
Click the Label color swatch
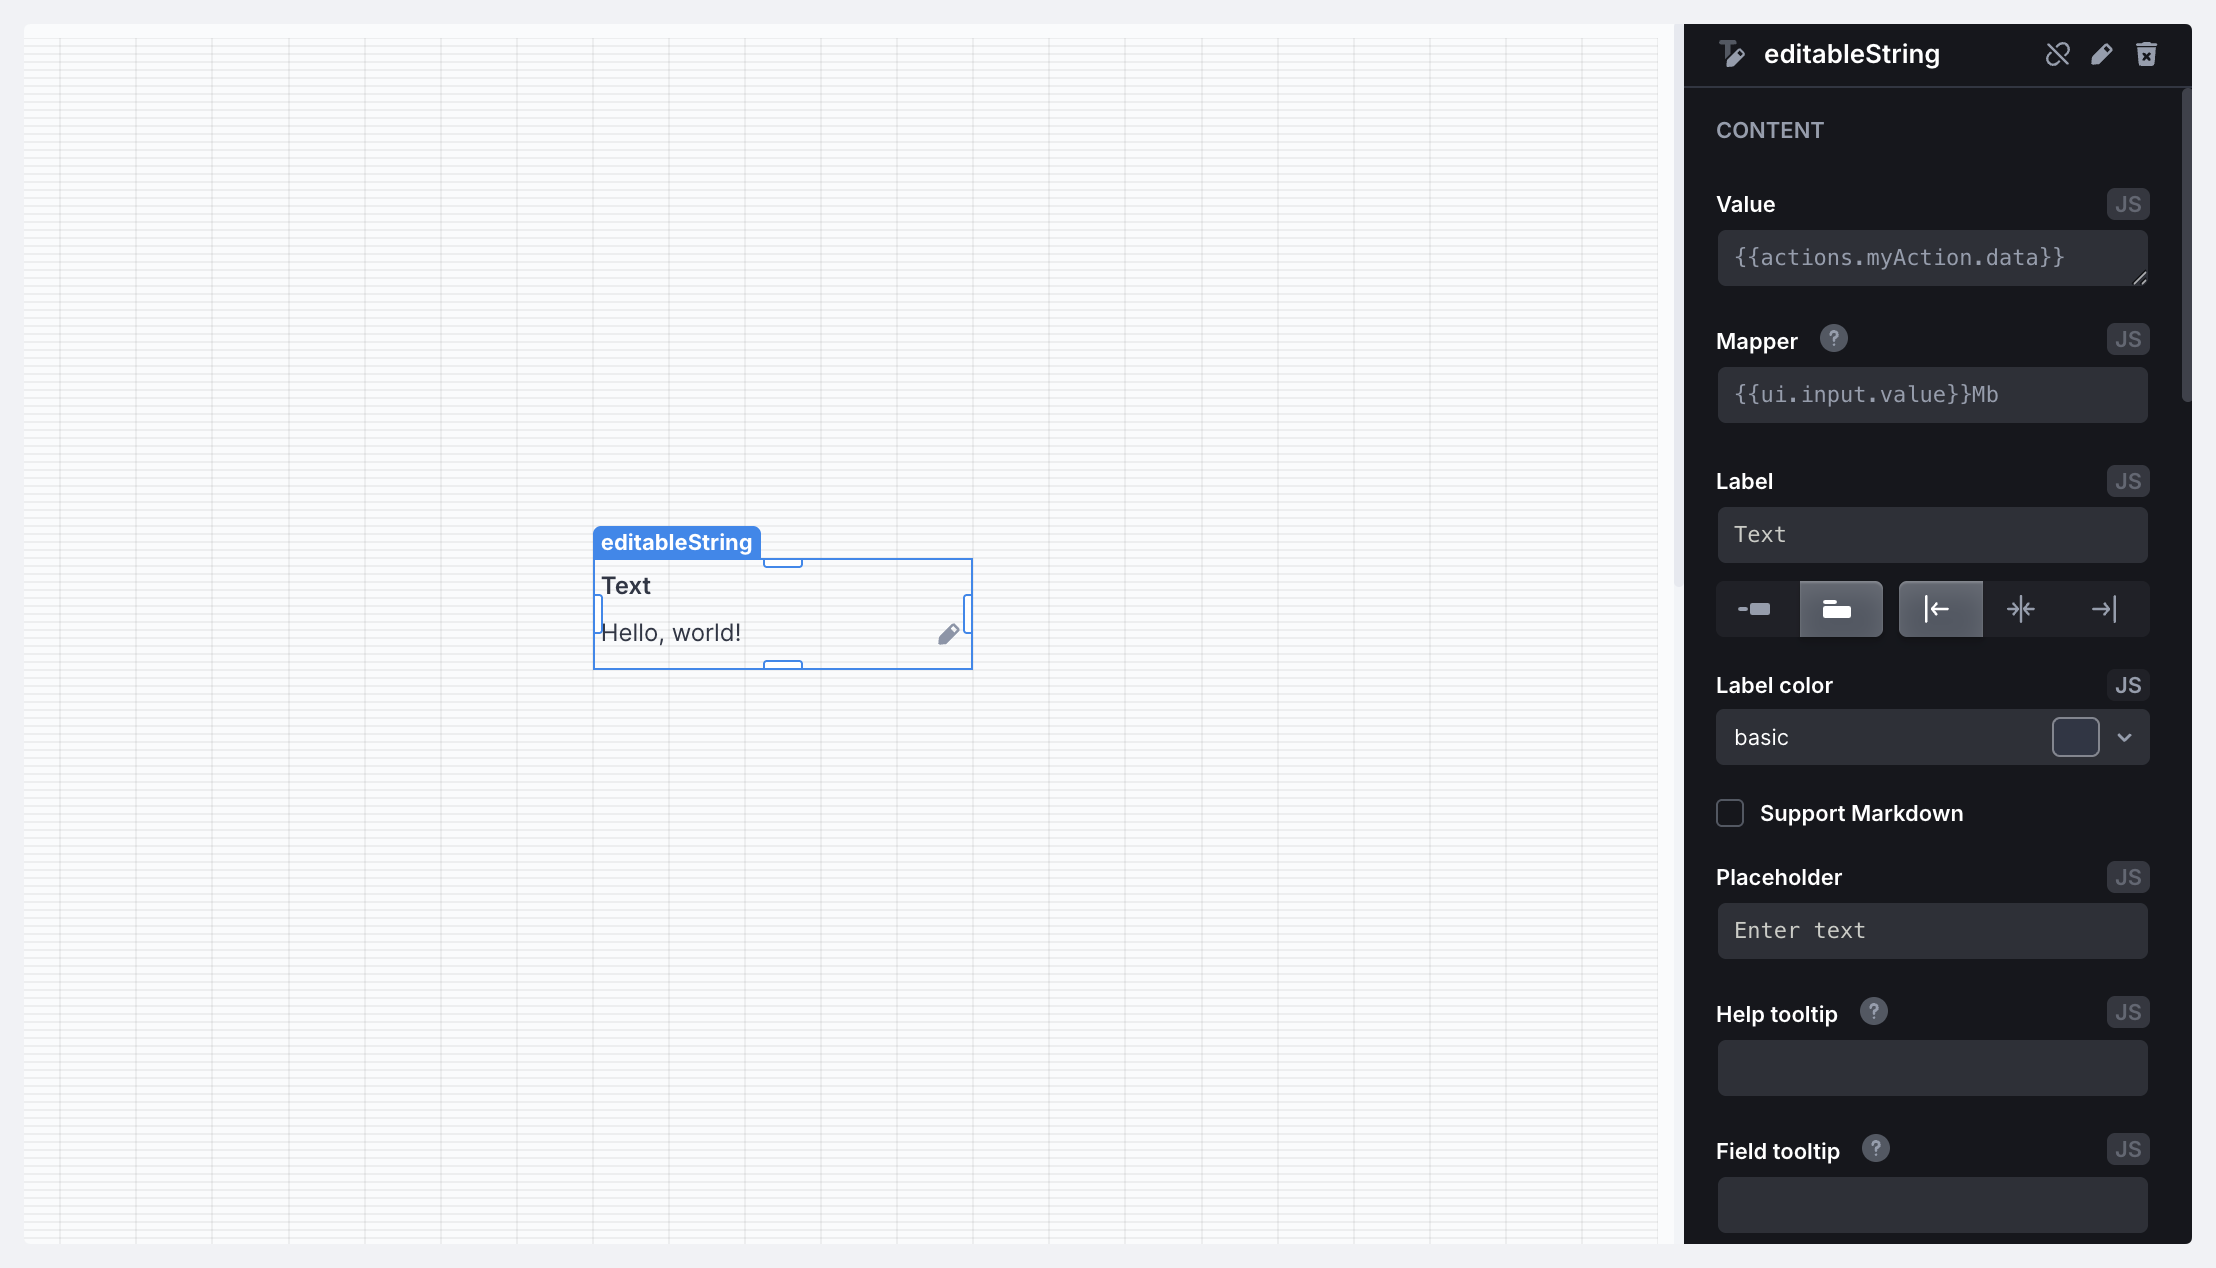pyautogui.click(x=2075, y=737)
